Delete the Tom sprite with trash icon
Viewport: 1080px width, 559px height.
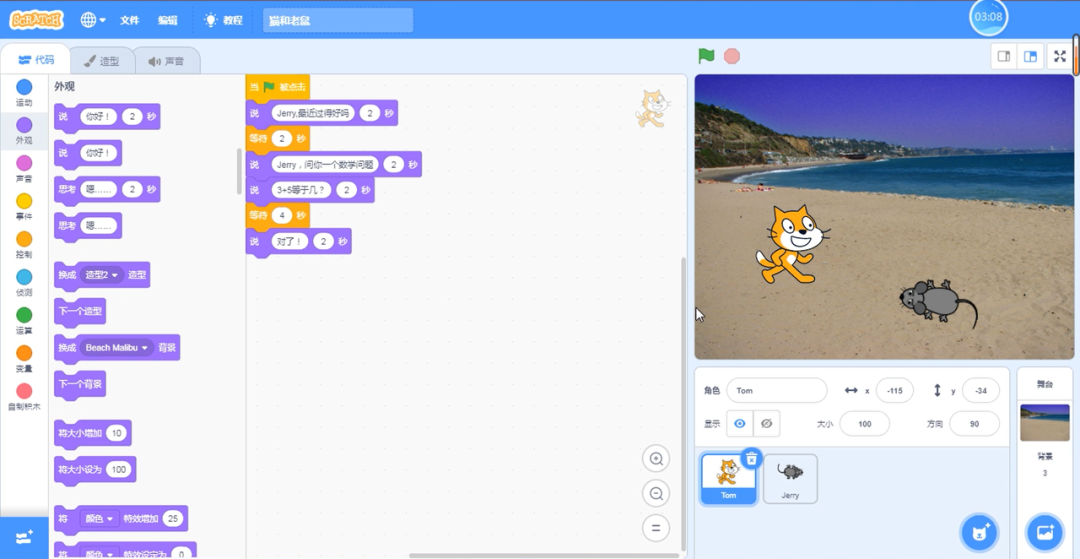(x=752, y=458)
